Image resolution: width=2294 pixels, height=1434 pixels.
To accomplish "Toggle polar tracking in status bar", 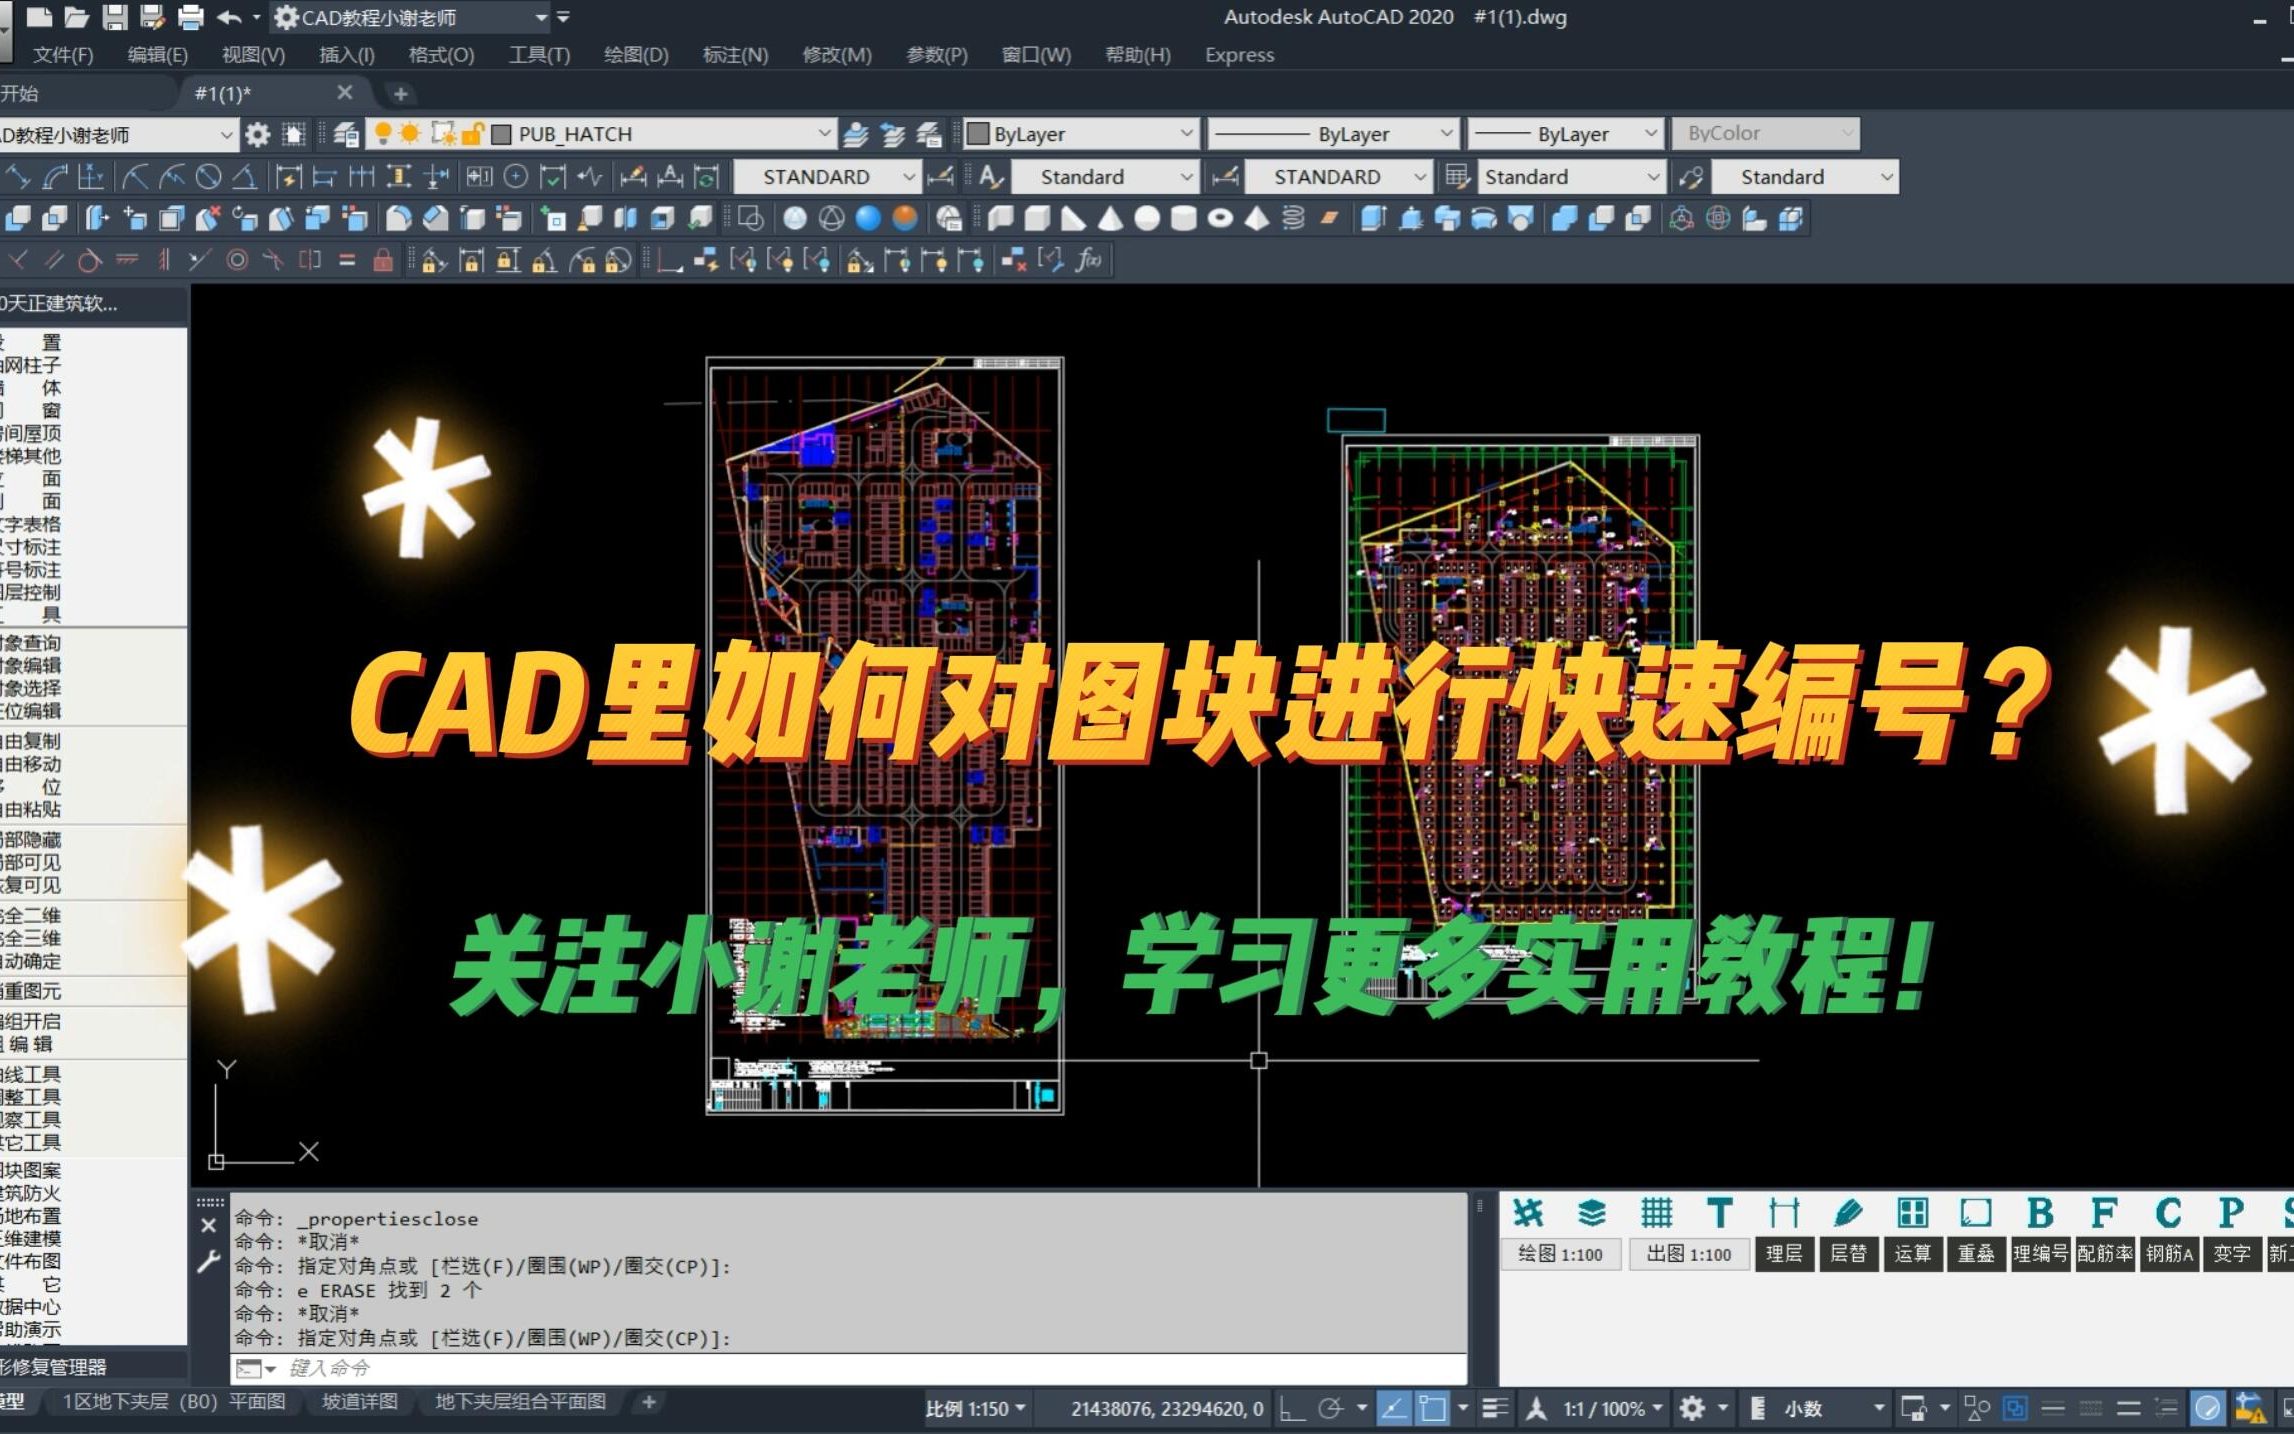I will [x=1330, y=1409].
